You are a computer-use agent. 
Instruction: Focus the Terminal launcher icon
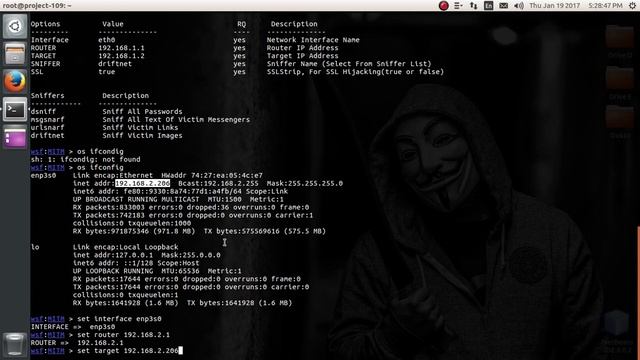coord(15,109)
